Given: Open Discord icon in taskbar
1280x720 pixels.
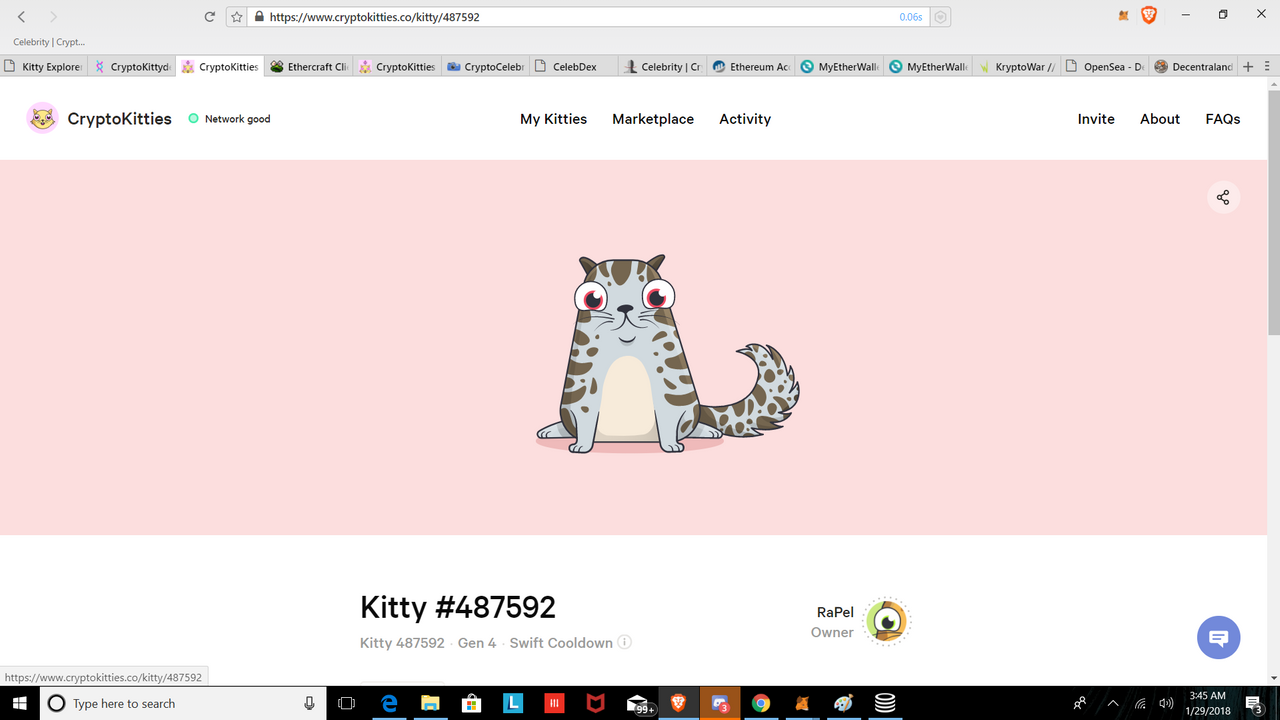Looking at the screenshot, I should click(720, 703).
